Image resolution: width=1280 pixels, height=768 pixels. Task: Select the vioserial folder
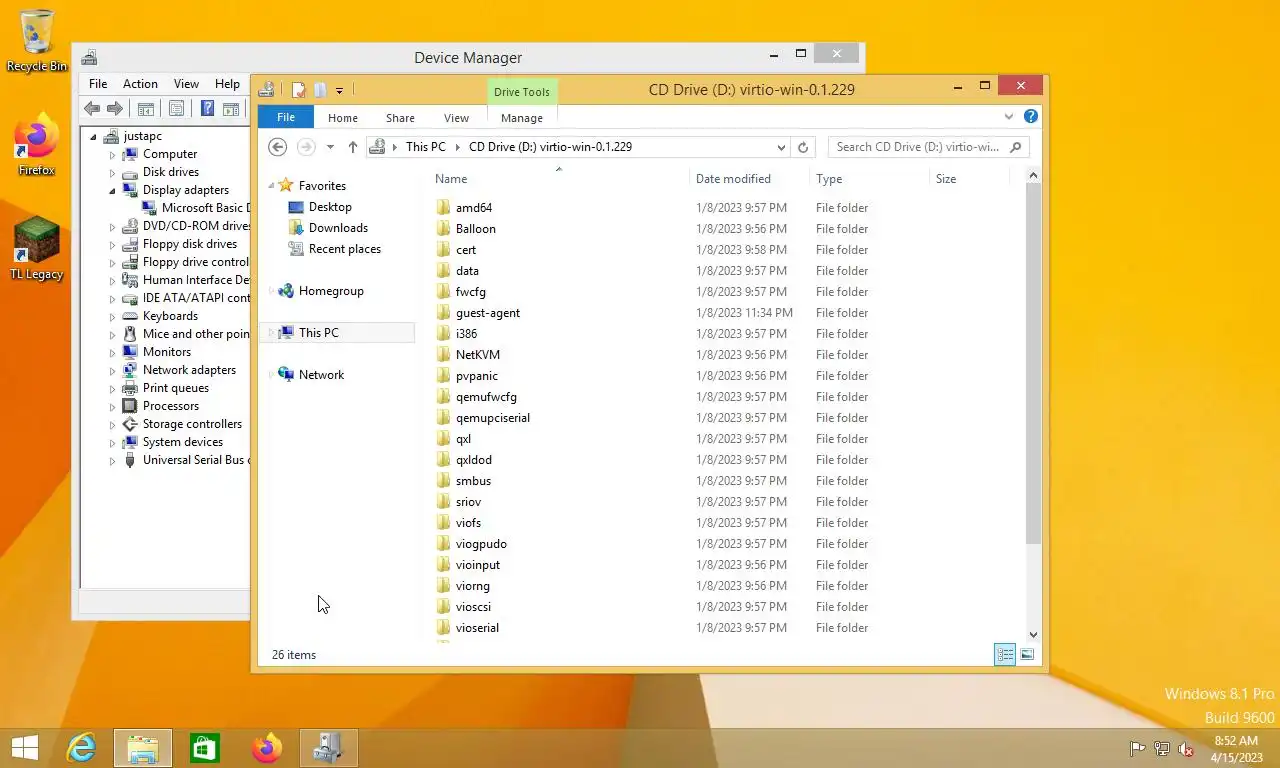(x=477, y=628)
